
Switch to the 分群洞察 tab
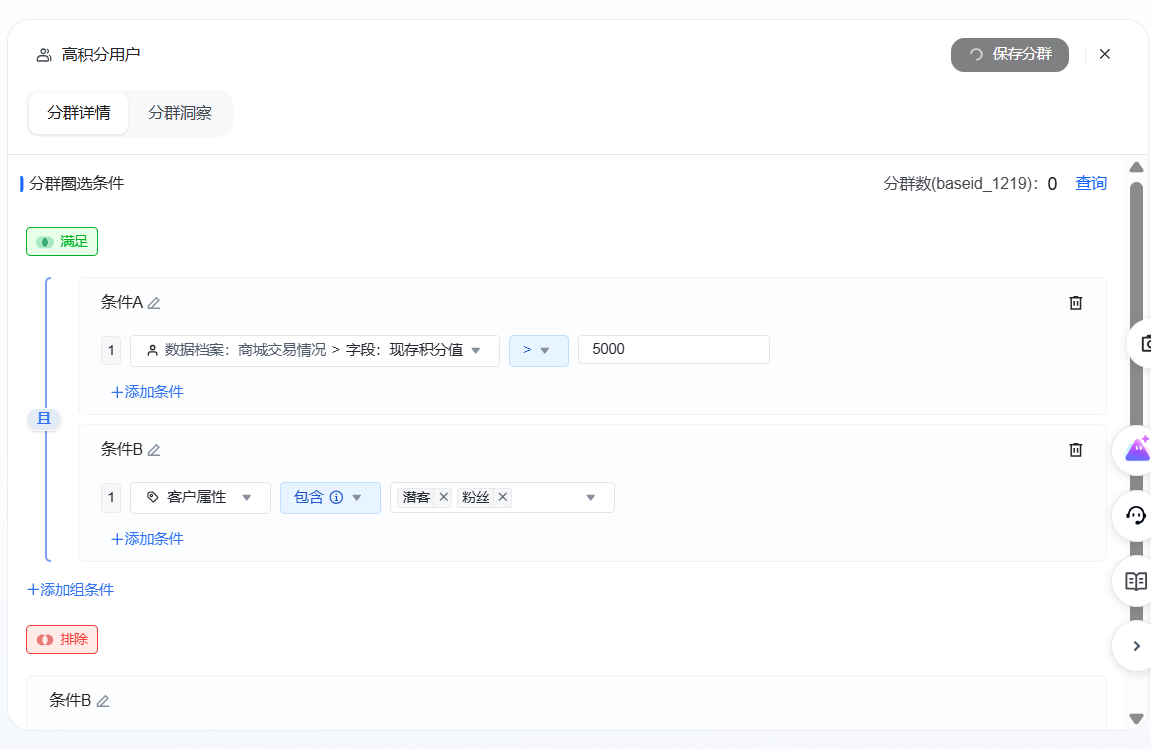point(180,113)
